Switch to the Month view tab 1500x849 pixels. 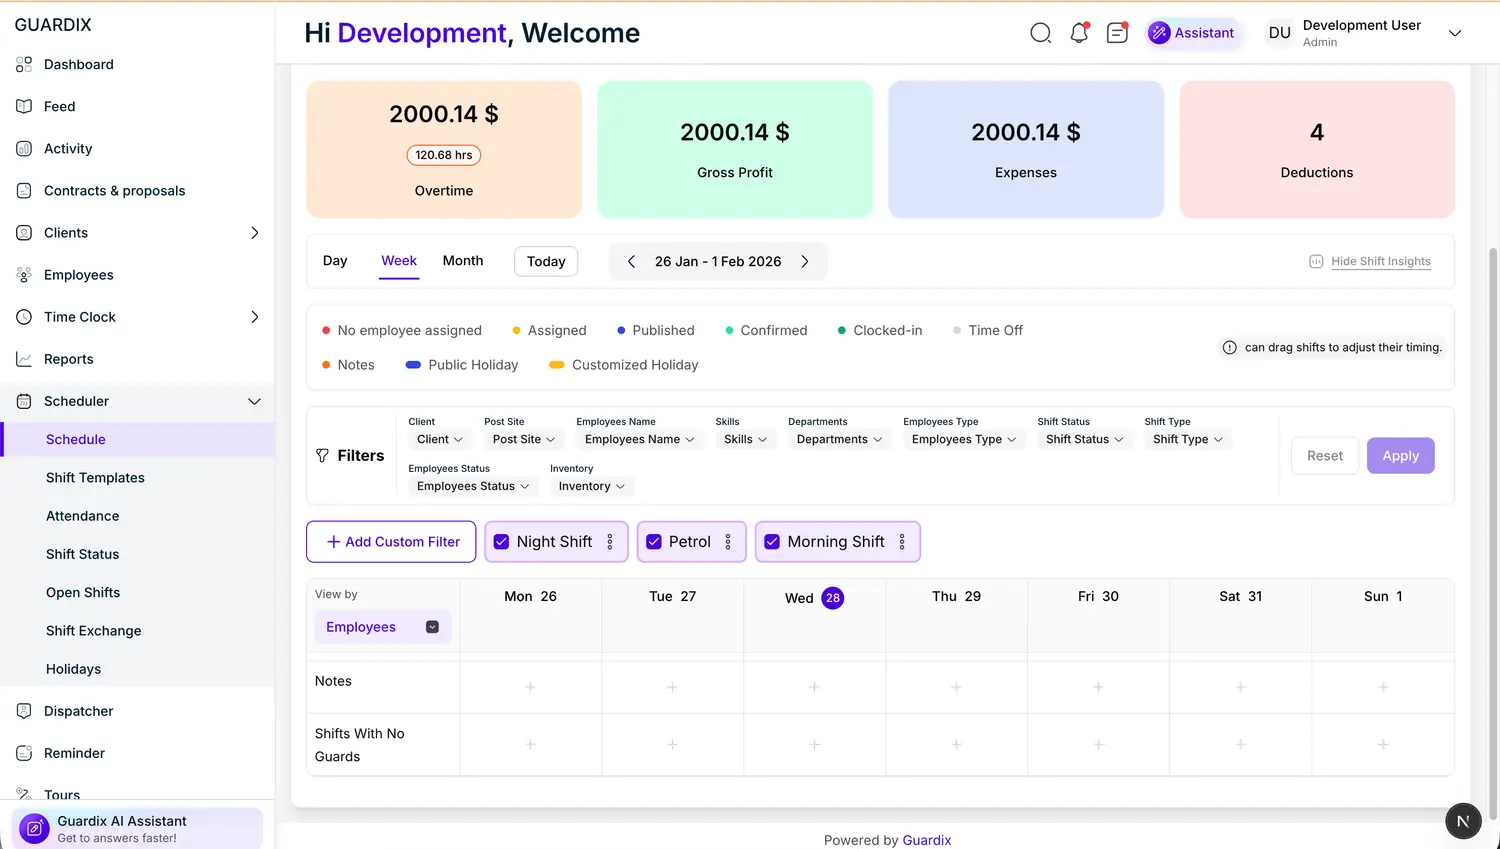[x=462, y=261]
